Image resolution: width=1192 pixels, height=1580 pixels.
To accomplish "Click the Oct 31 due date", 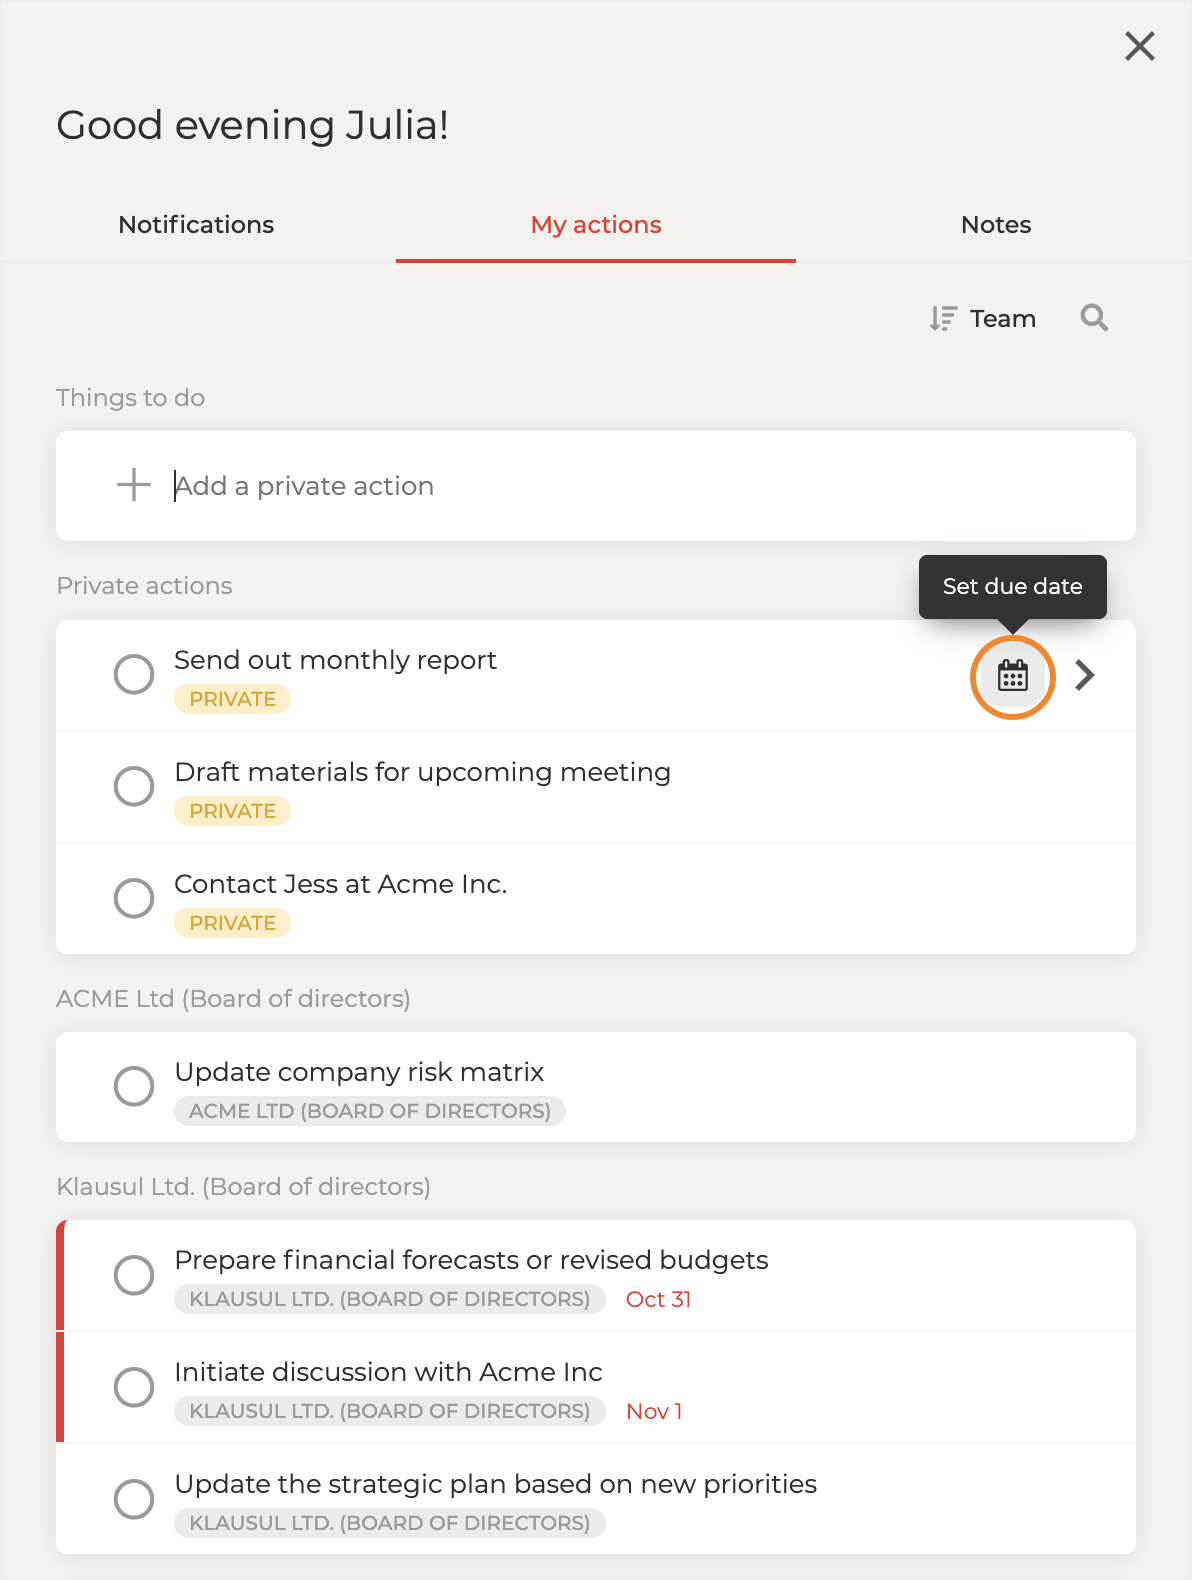I will [658, 1299].
